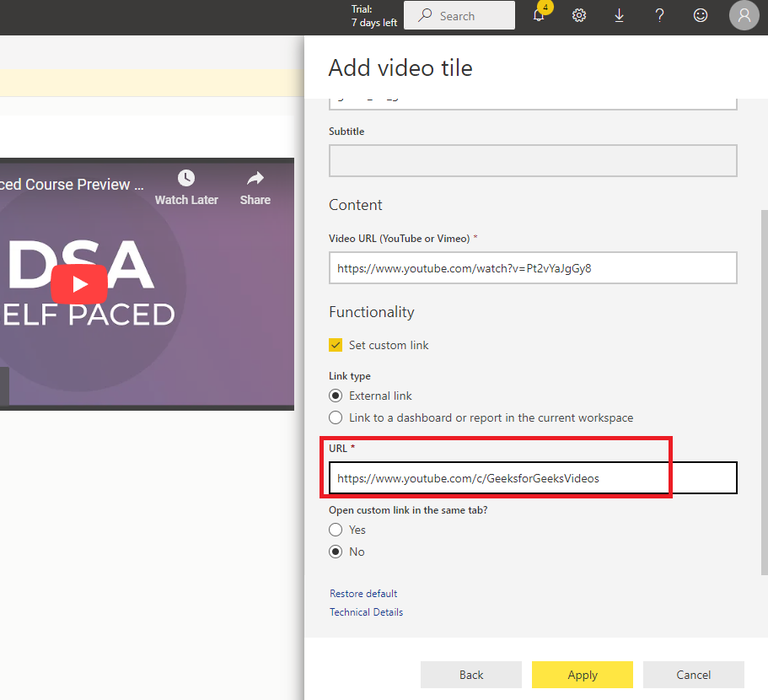Click the Back button

click(471, 675)
